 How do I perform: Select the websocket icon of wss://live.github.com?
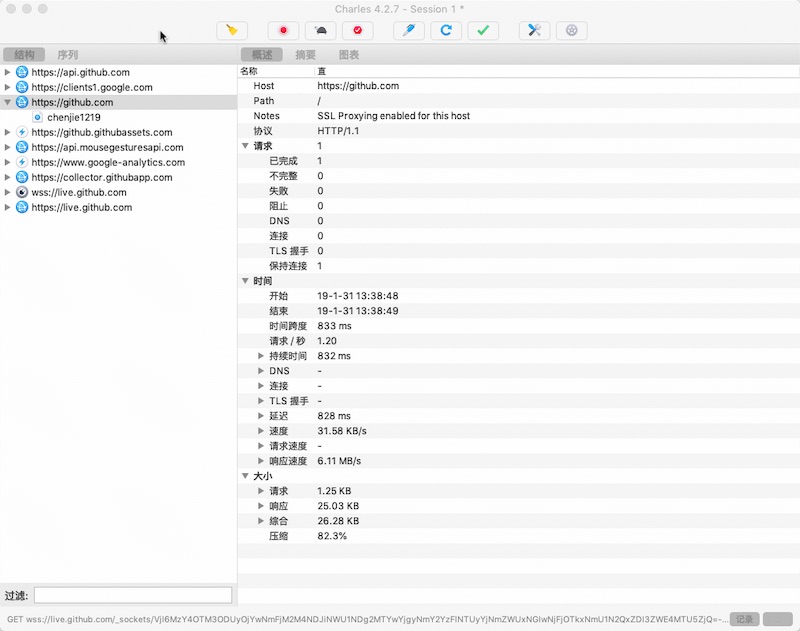tap(22, 192)
